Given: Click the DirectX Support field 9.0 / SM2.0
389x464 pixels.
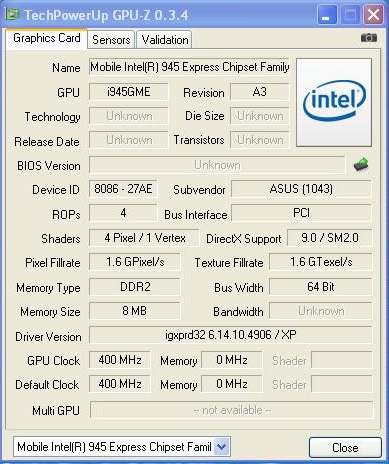Looking at the screenshot, I should [329, 238].
